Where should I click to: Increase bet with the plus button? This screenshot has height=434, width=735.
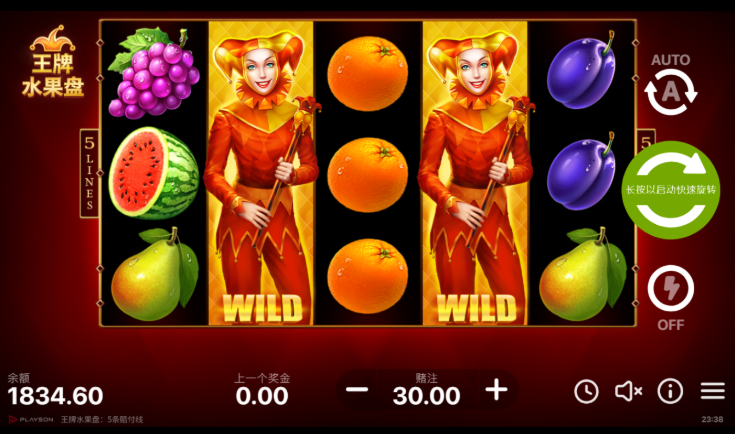tap(496, 389)
